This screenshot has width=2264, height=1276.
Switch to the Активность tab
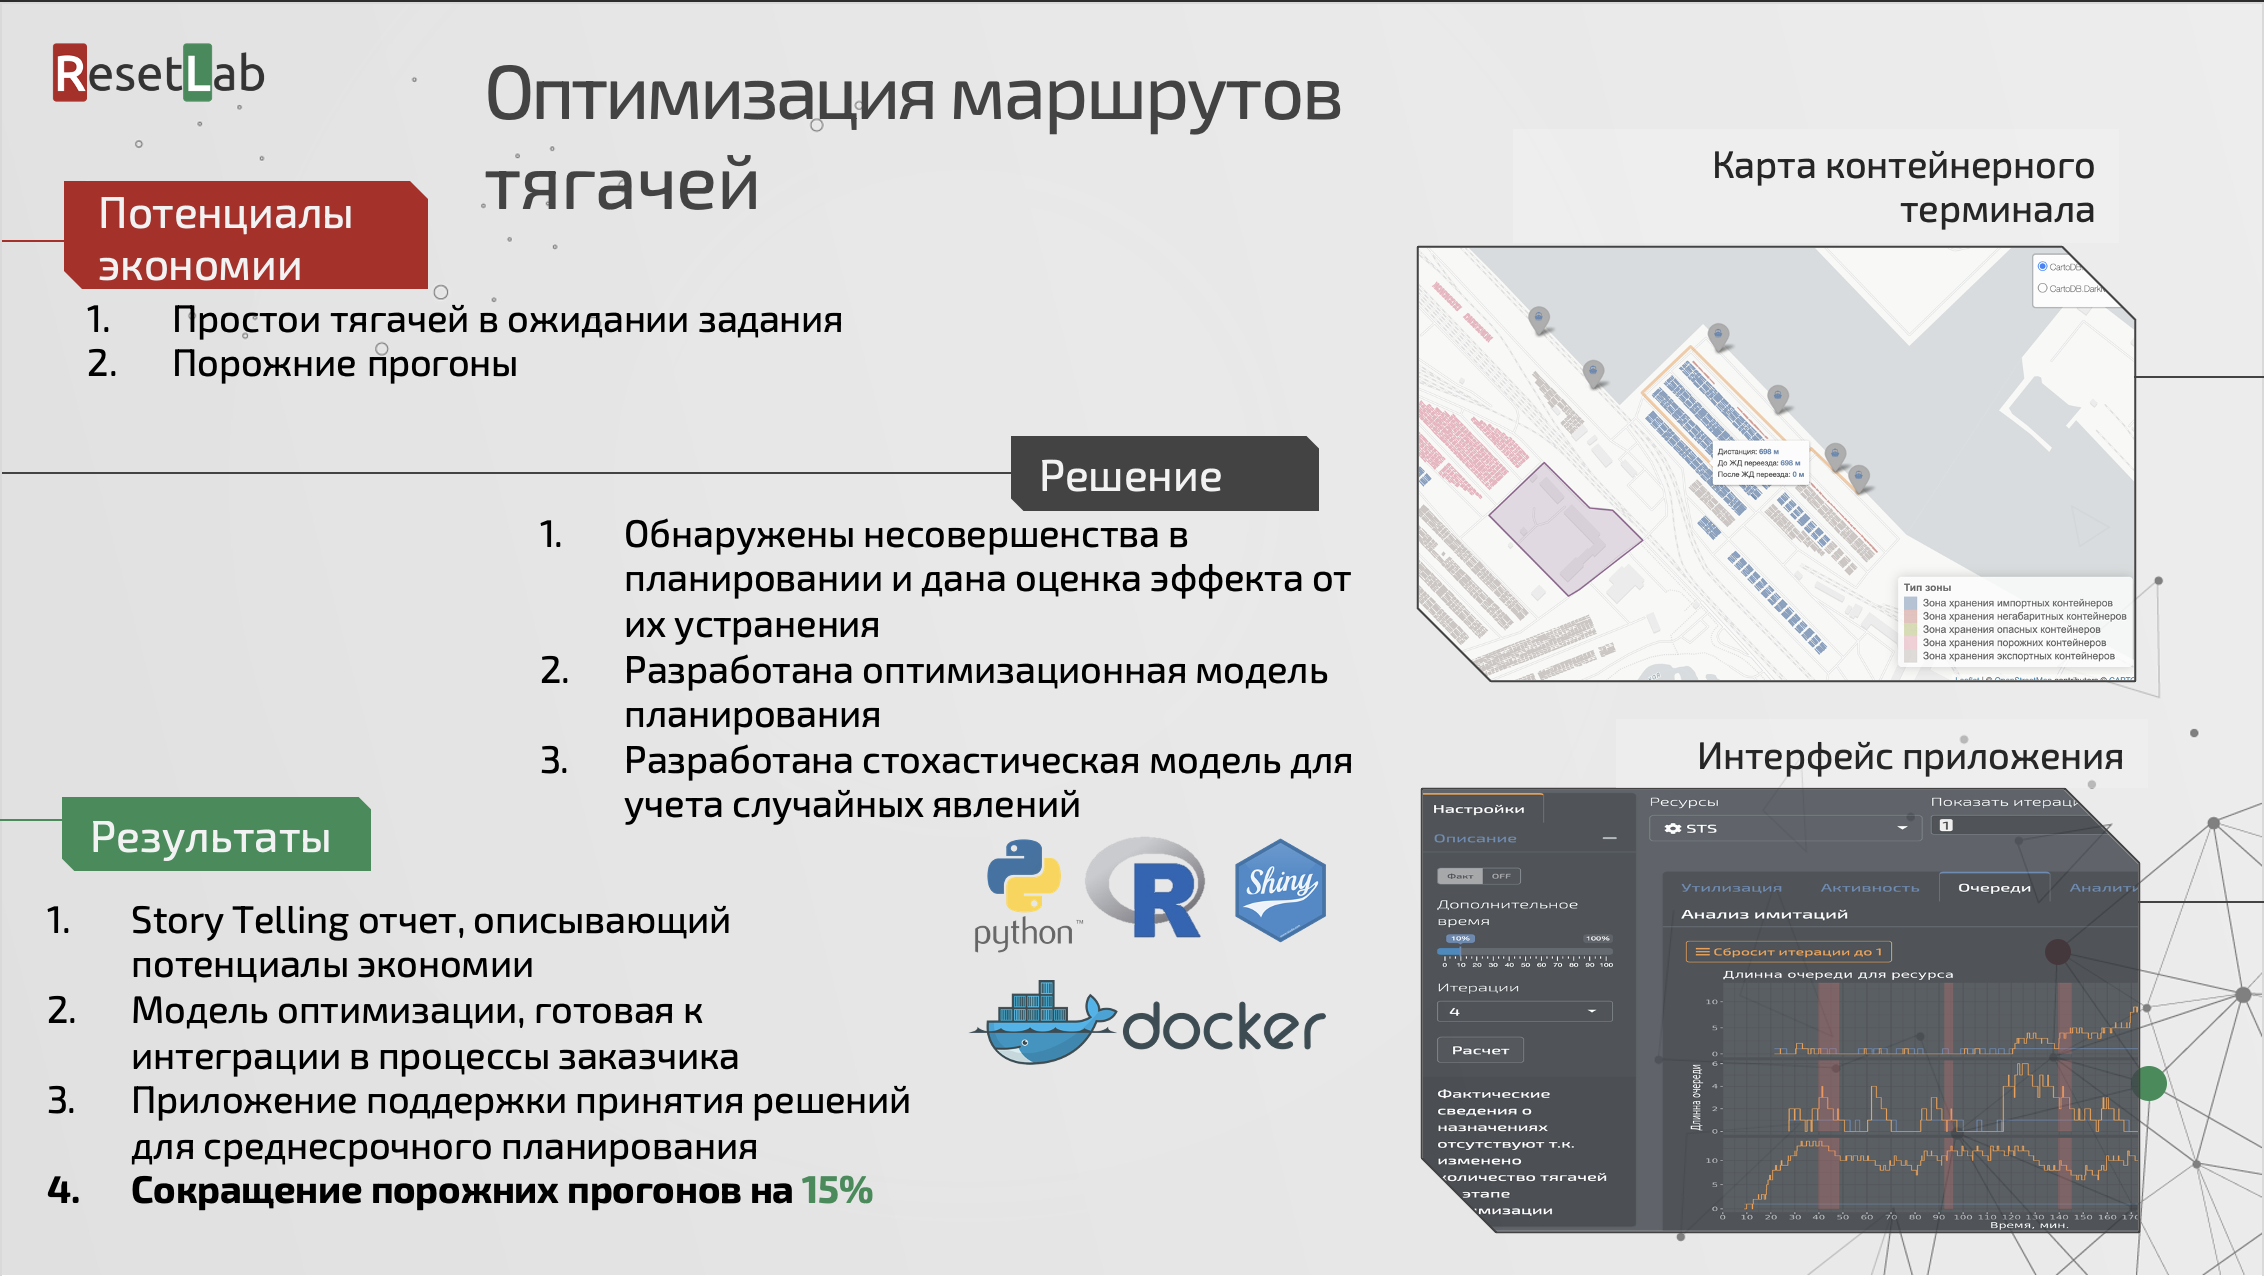(x=1871, y=887)
